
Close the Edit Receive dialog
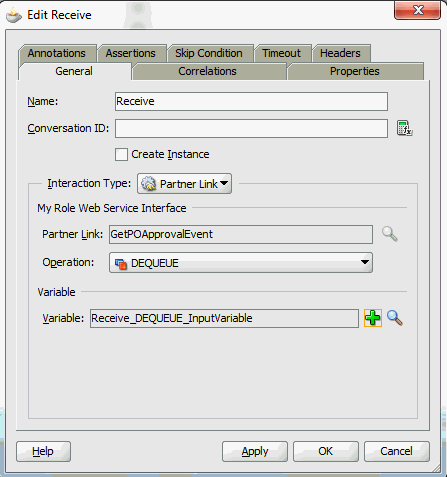[417, 10]
